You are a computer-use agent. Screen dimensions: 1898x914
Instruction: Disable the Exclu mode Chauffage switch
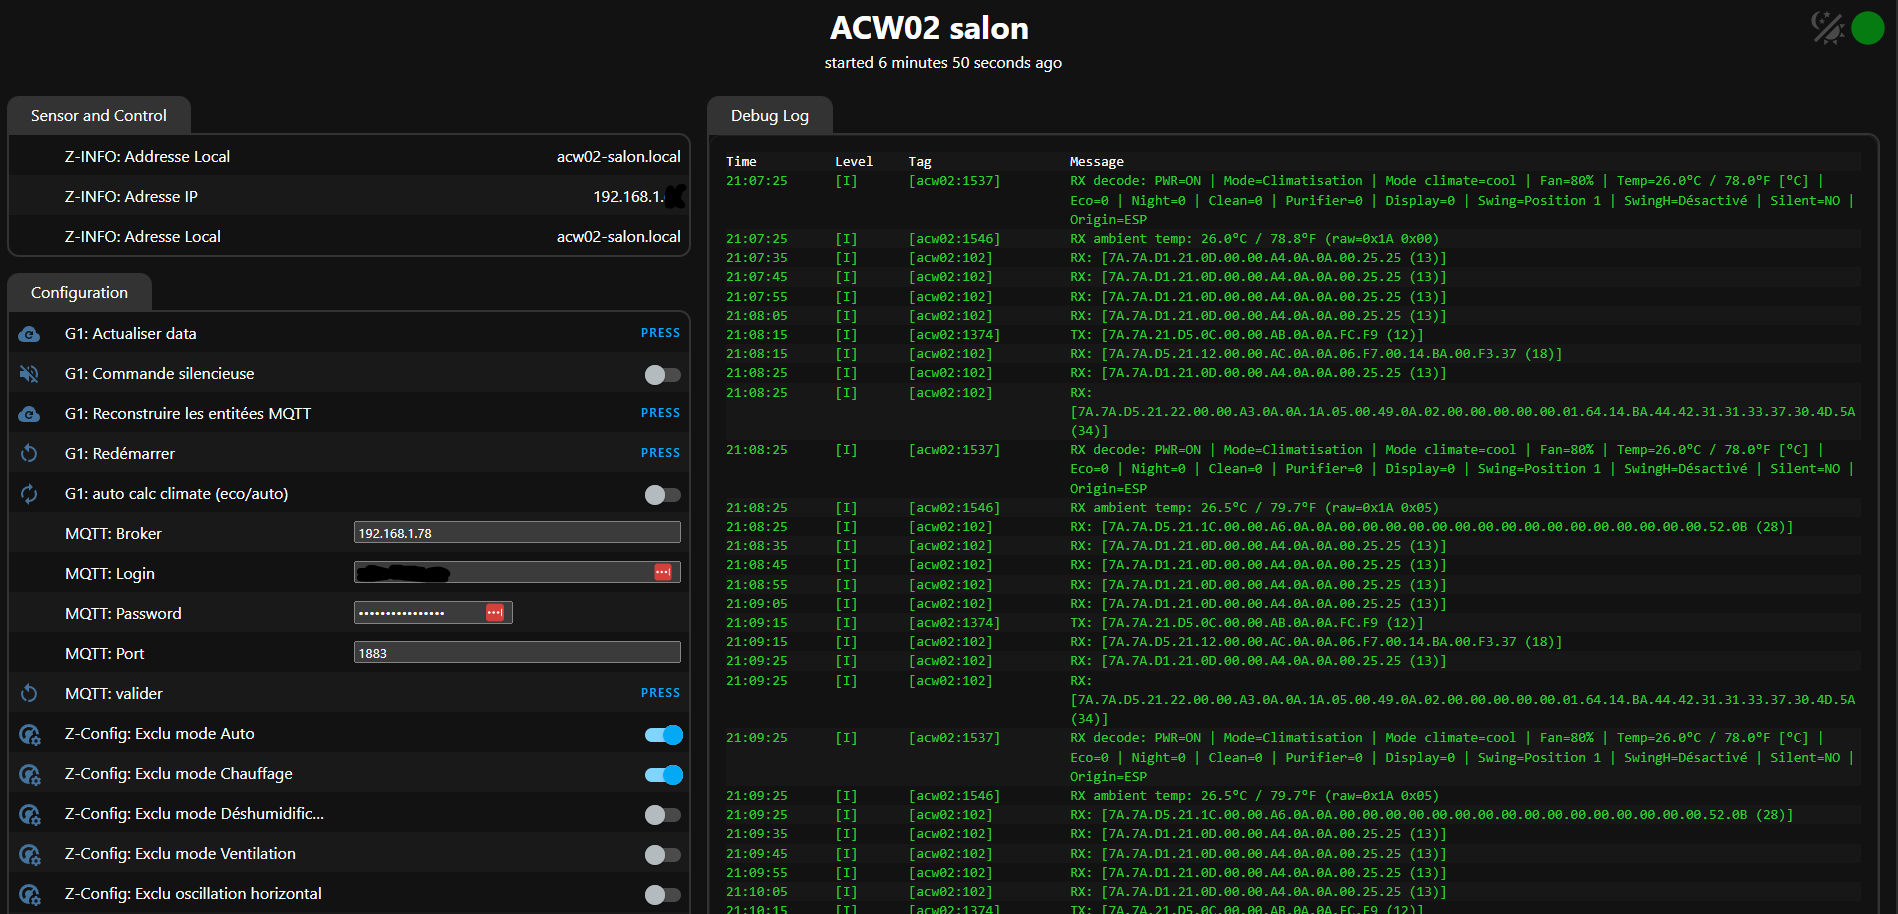[x=663, y=775]
